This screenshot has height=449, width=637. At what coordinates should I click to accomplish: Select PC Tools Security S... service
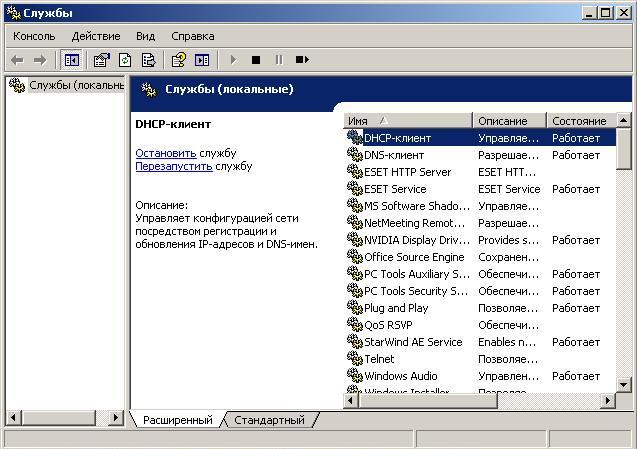point(416,291)
